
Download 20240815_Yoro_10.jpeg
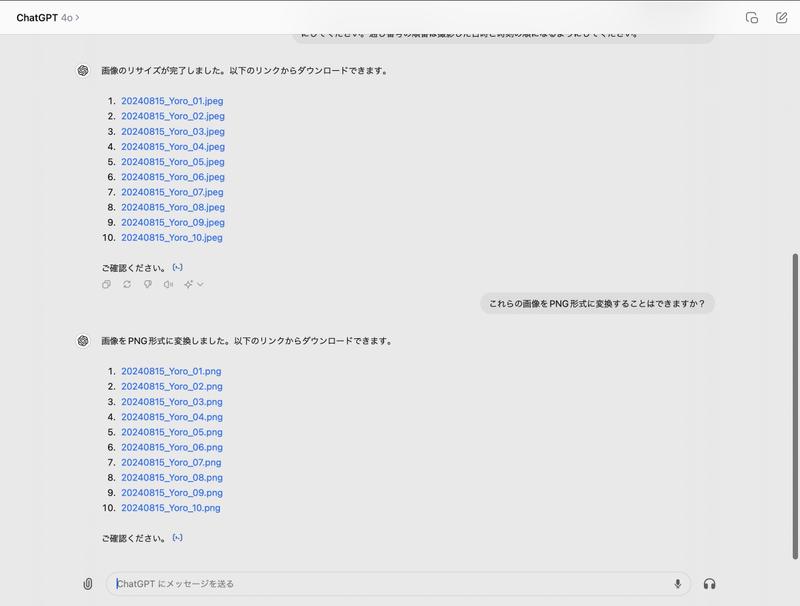click(x=171, y=238)
